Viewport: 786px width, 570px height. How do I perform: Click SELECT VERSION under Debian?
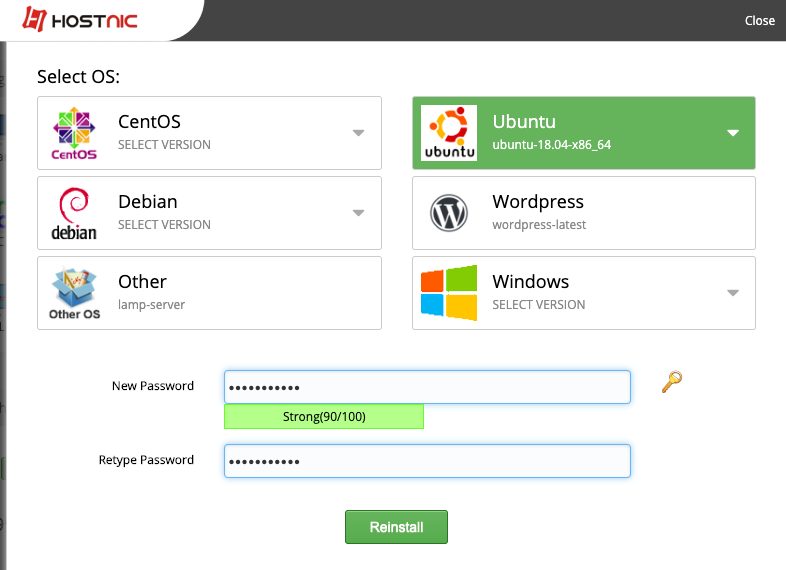[164, 225]
